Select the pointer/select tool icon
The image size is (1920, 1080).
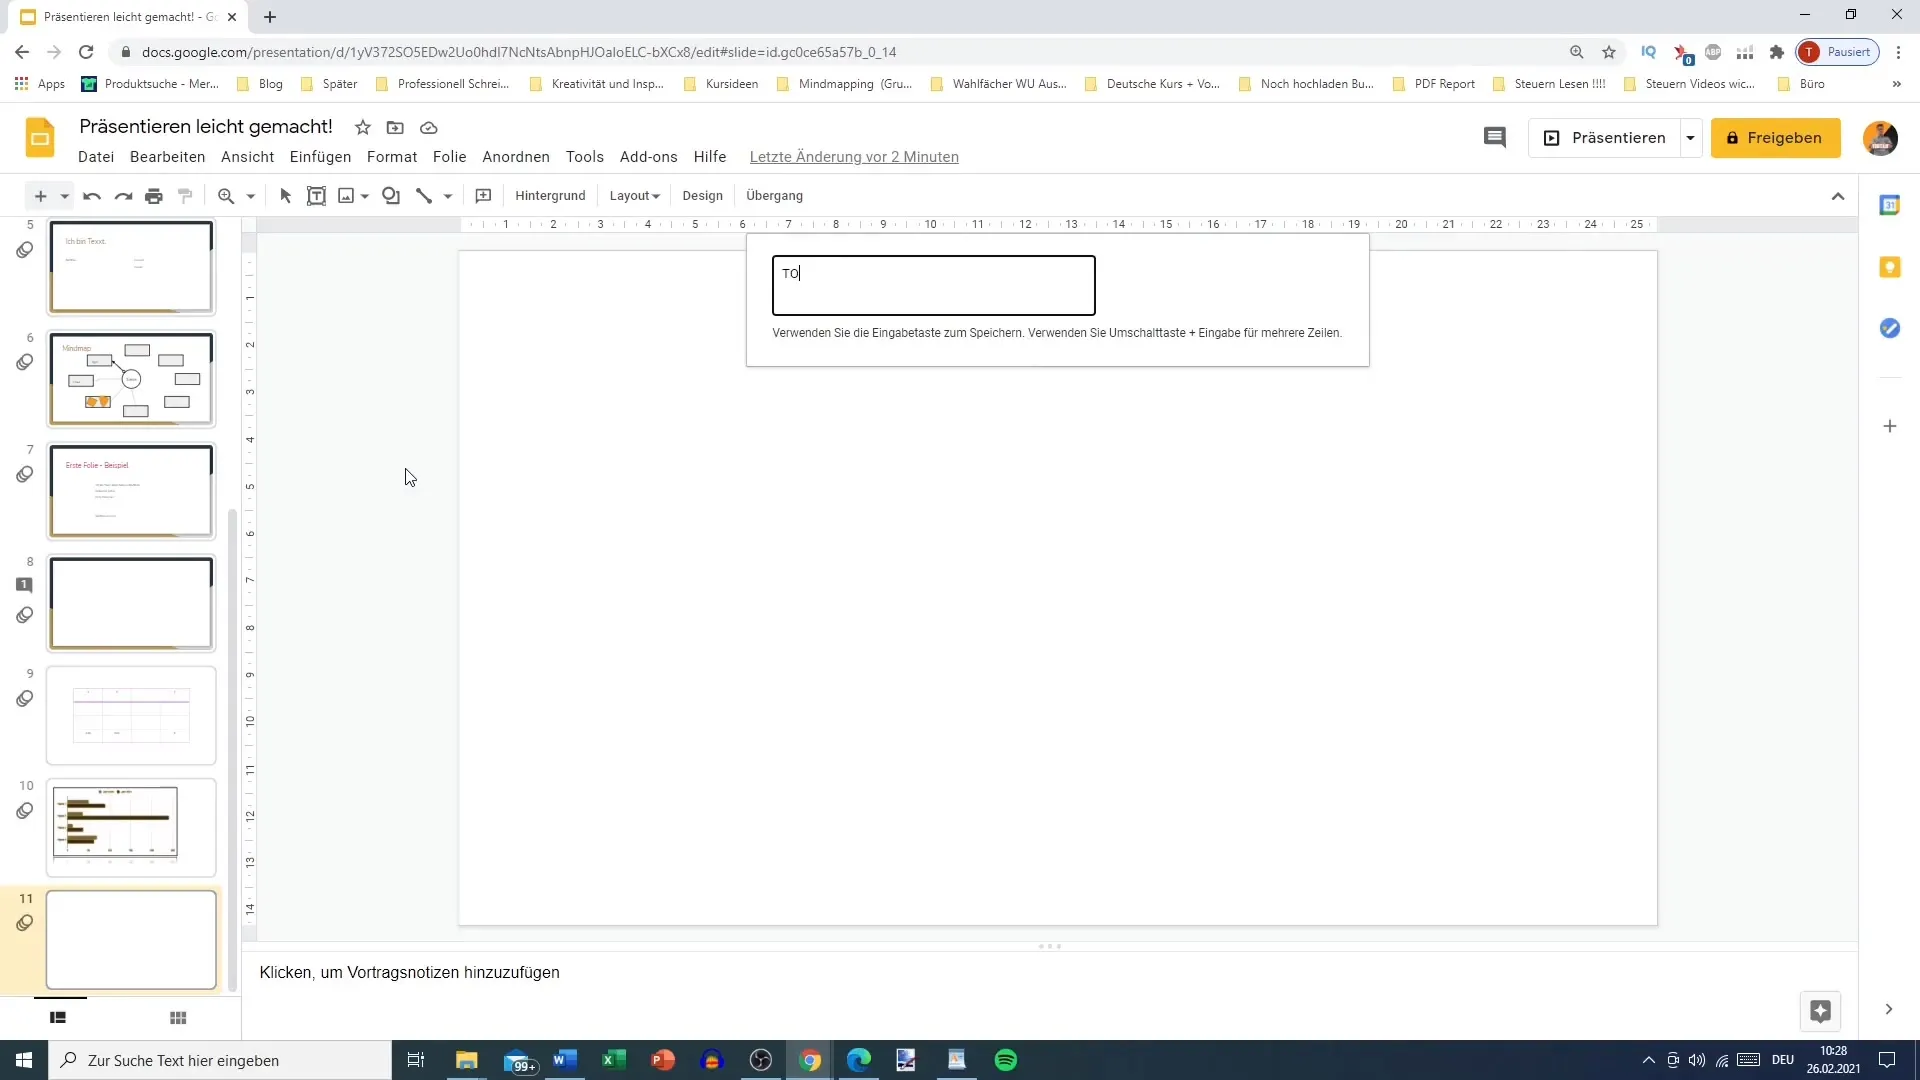click(x=285, y=195)
